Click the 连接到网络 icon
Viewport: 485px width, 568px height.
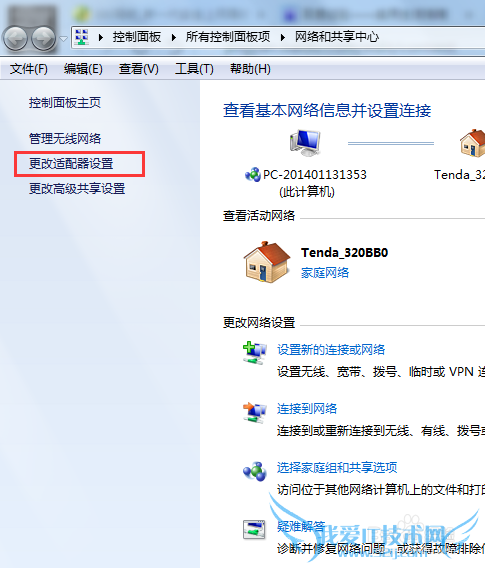[x=255, y=412]
